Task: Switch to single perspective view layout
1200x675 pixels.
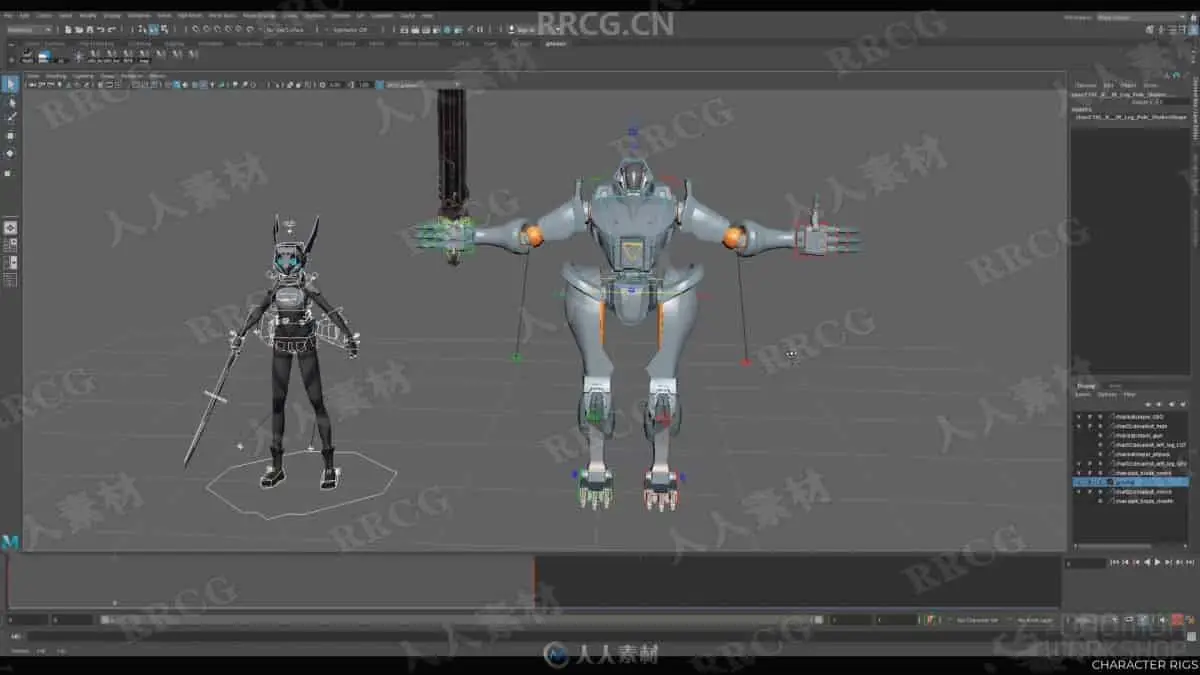Action: pos(10,227)
